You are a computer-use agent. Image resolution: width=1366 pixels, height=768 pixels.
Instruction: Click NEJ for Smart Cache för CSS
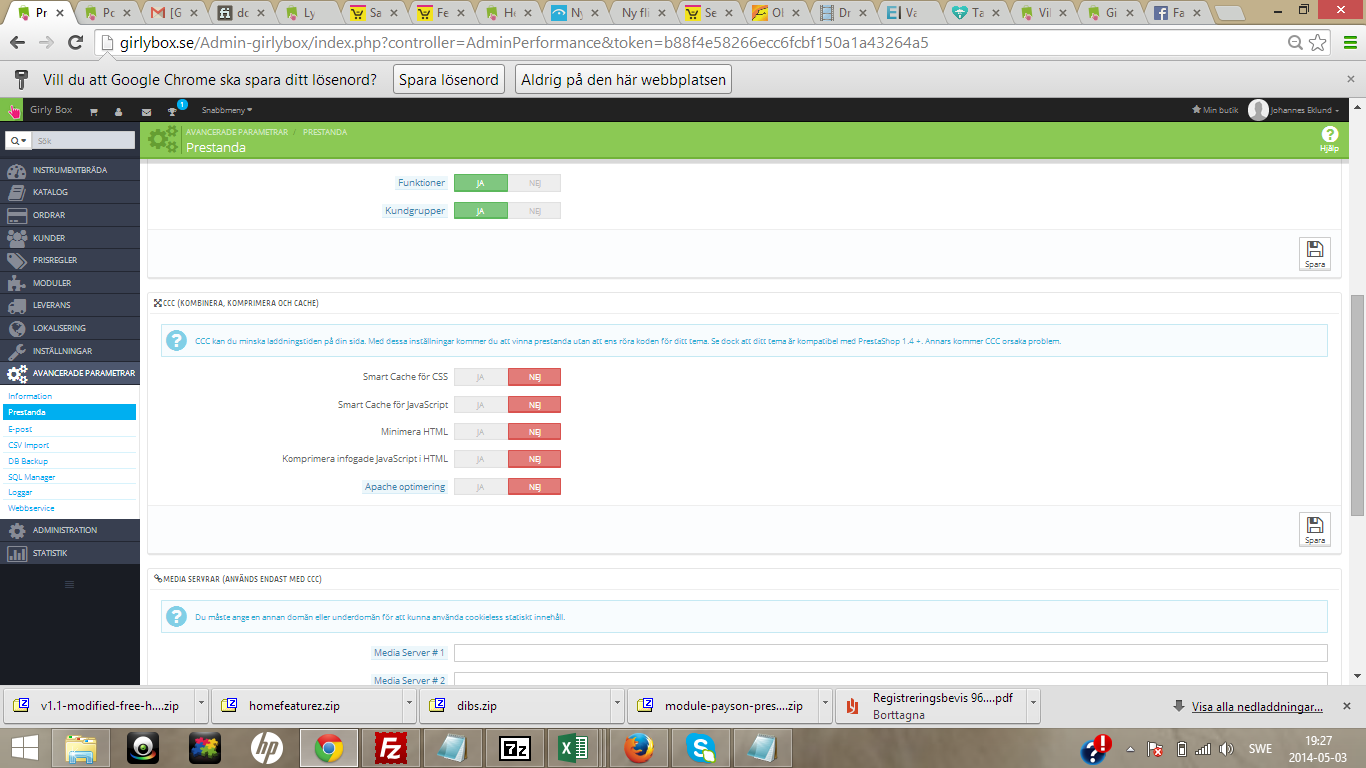click(534, 377)
